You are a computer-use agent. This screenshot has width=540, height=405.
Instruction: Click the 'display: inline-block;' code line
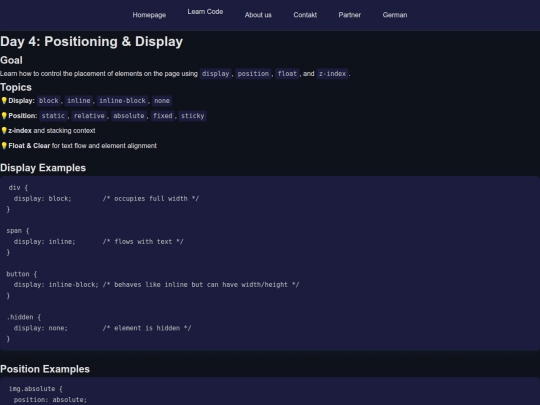56,285
